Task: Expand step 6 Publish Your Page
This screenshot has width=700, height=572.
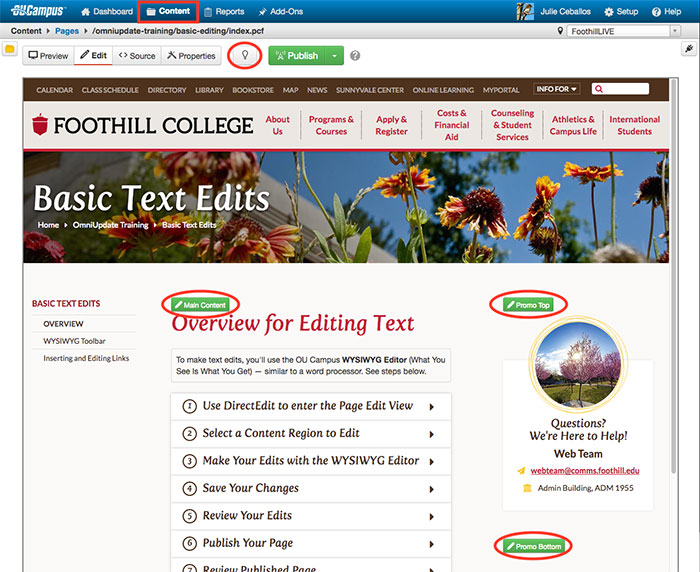Action: point(311,543)
